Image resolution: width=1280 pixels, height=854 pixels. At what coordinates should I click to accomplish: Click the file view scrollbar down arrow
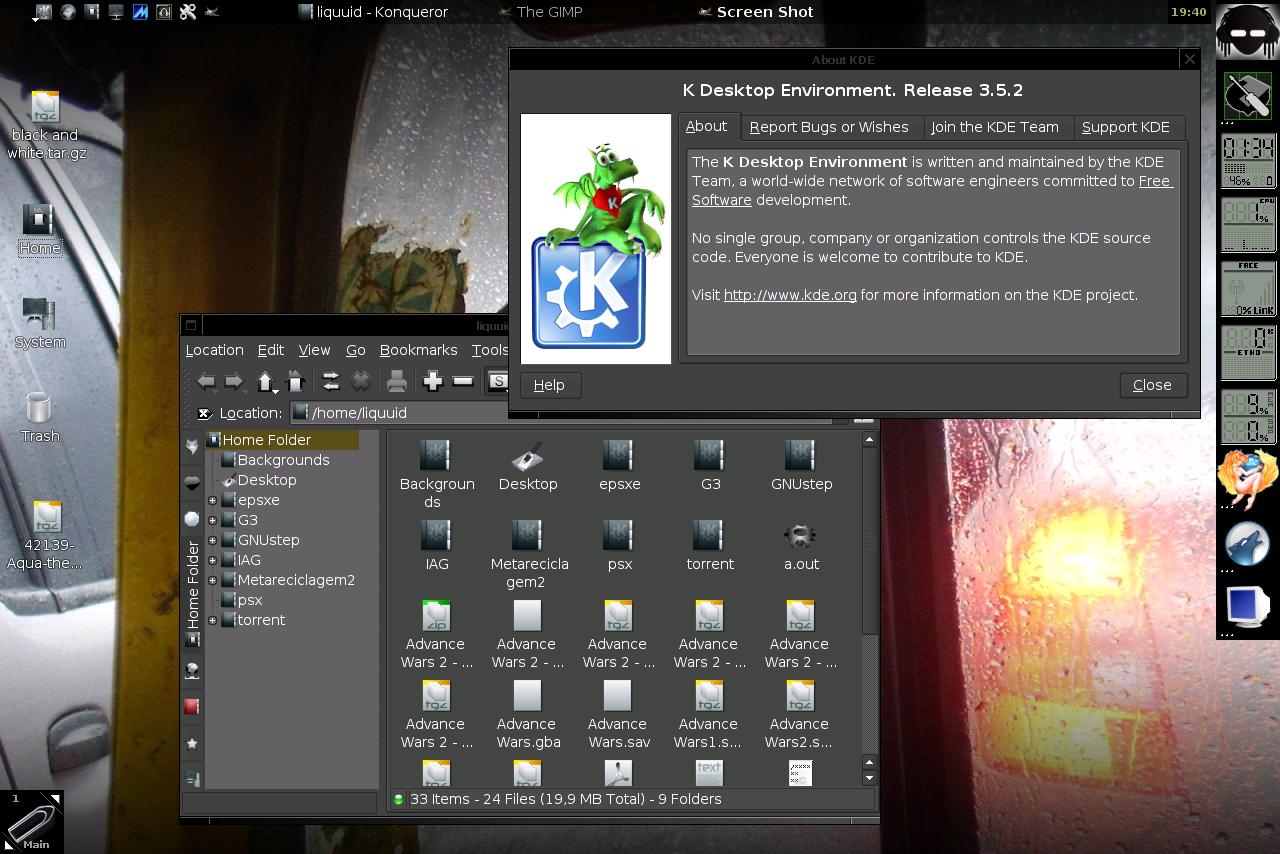869,777
